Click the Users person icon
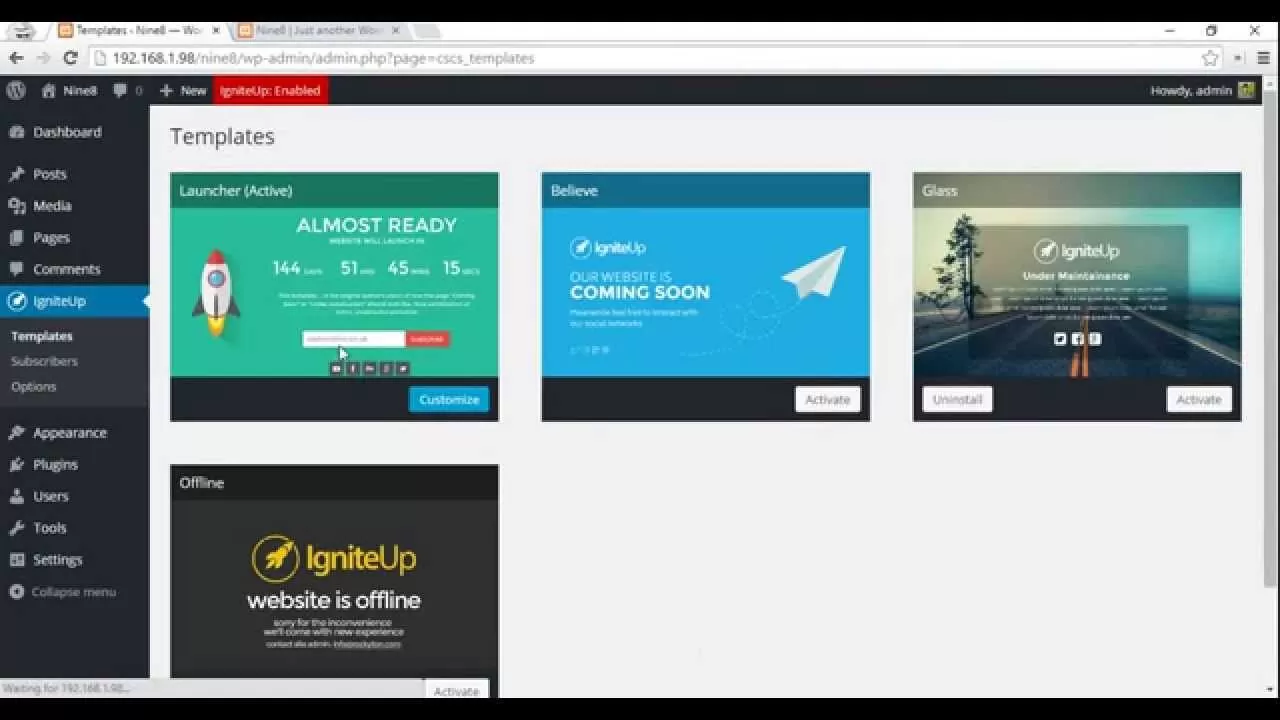This screenshot has height=720, width=1280. [16, 496]
